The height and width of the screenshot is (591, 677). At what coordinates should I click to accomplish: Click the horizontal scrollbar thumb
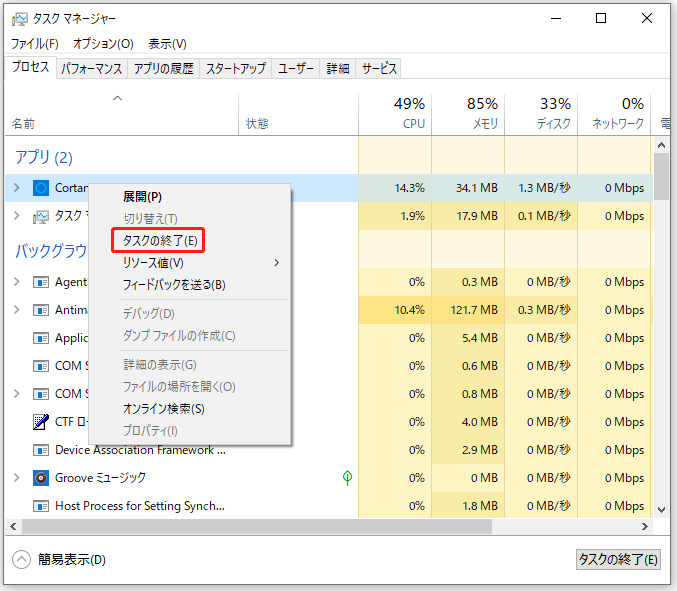(x=257, y=527)
